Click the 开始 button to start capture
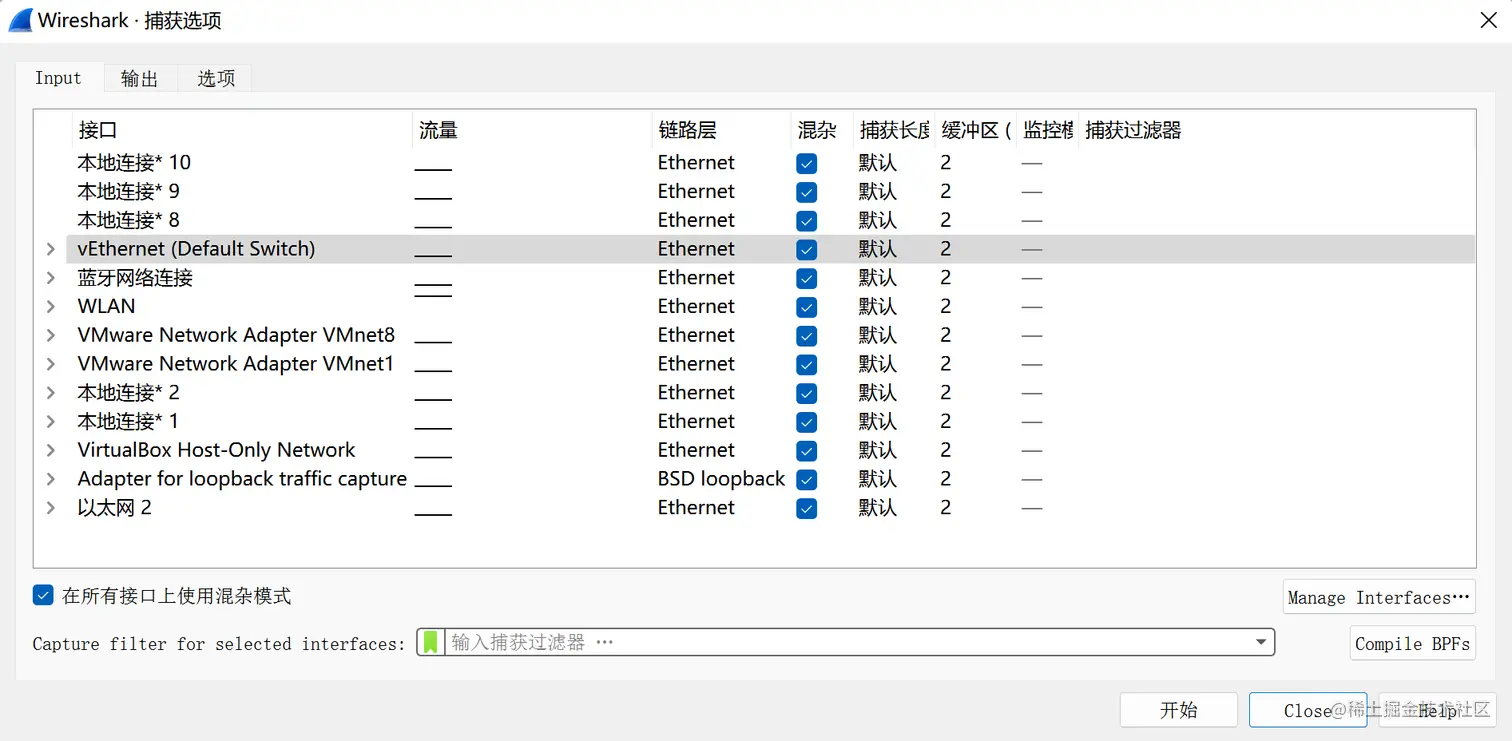This screenshot has height=741, width=1512. click(1178, 710)
